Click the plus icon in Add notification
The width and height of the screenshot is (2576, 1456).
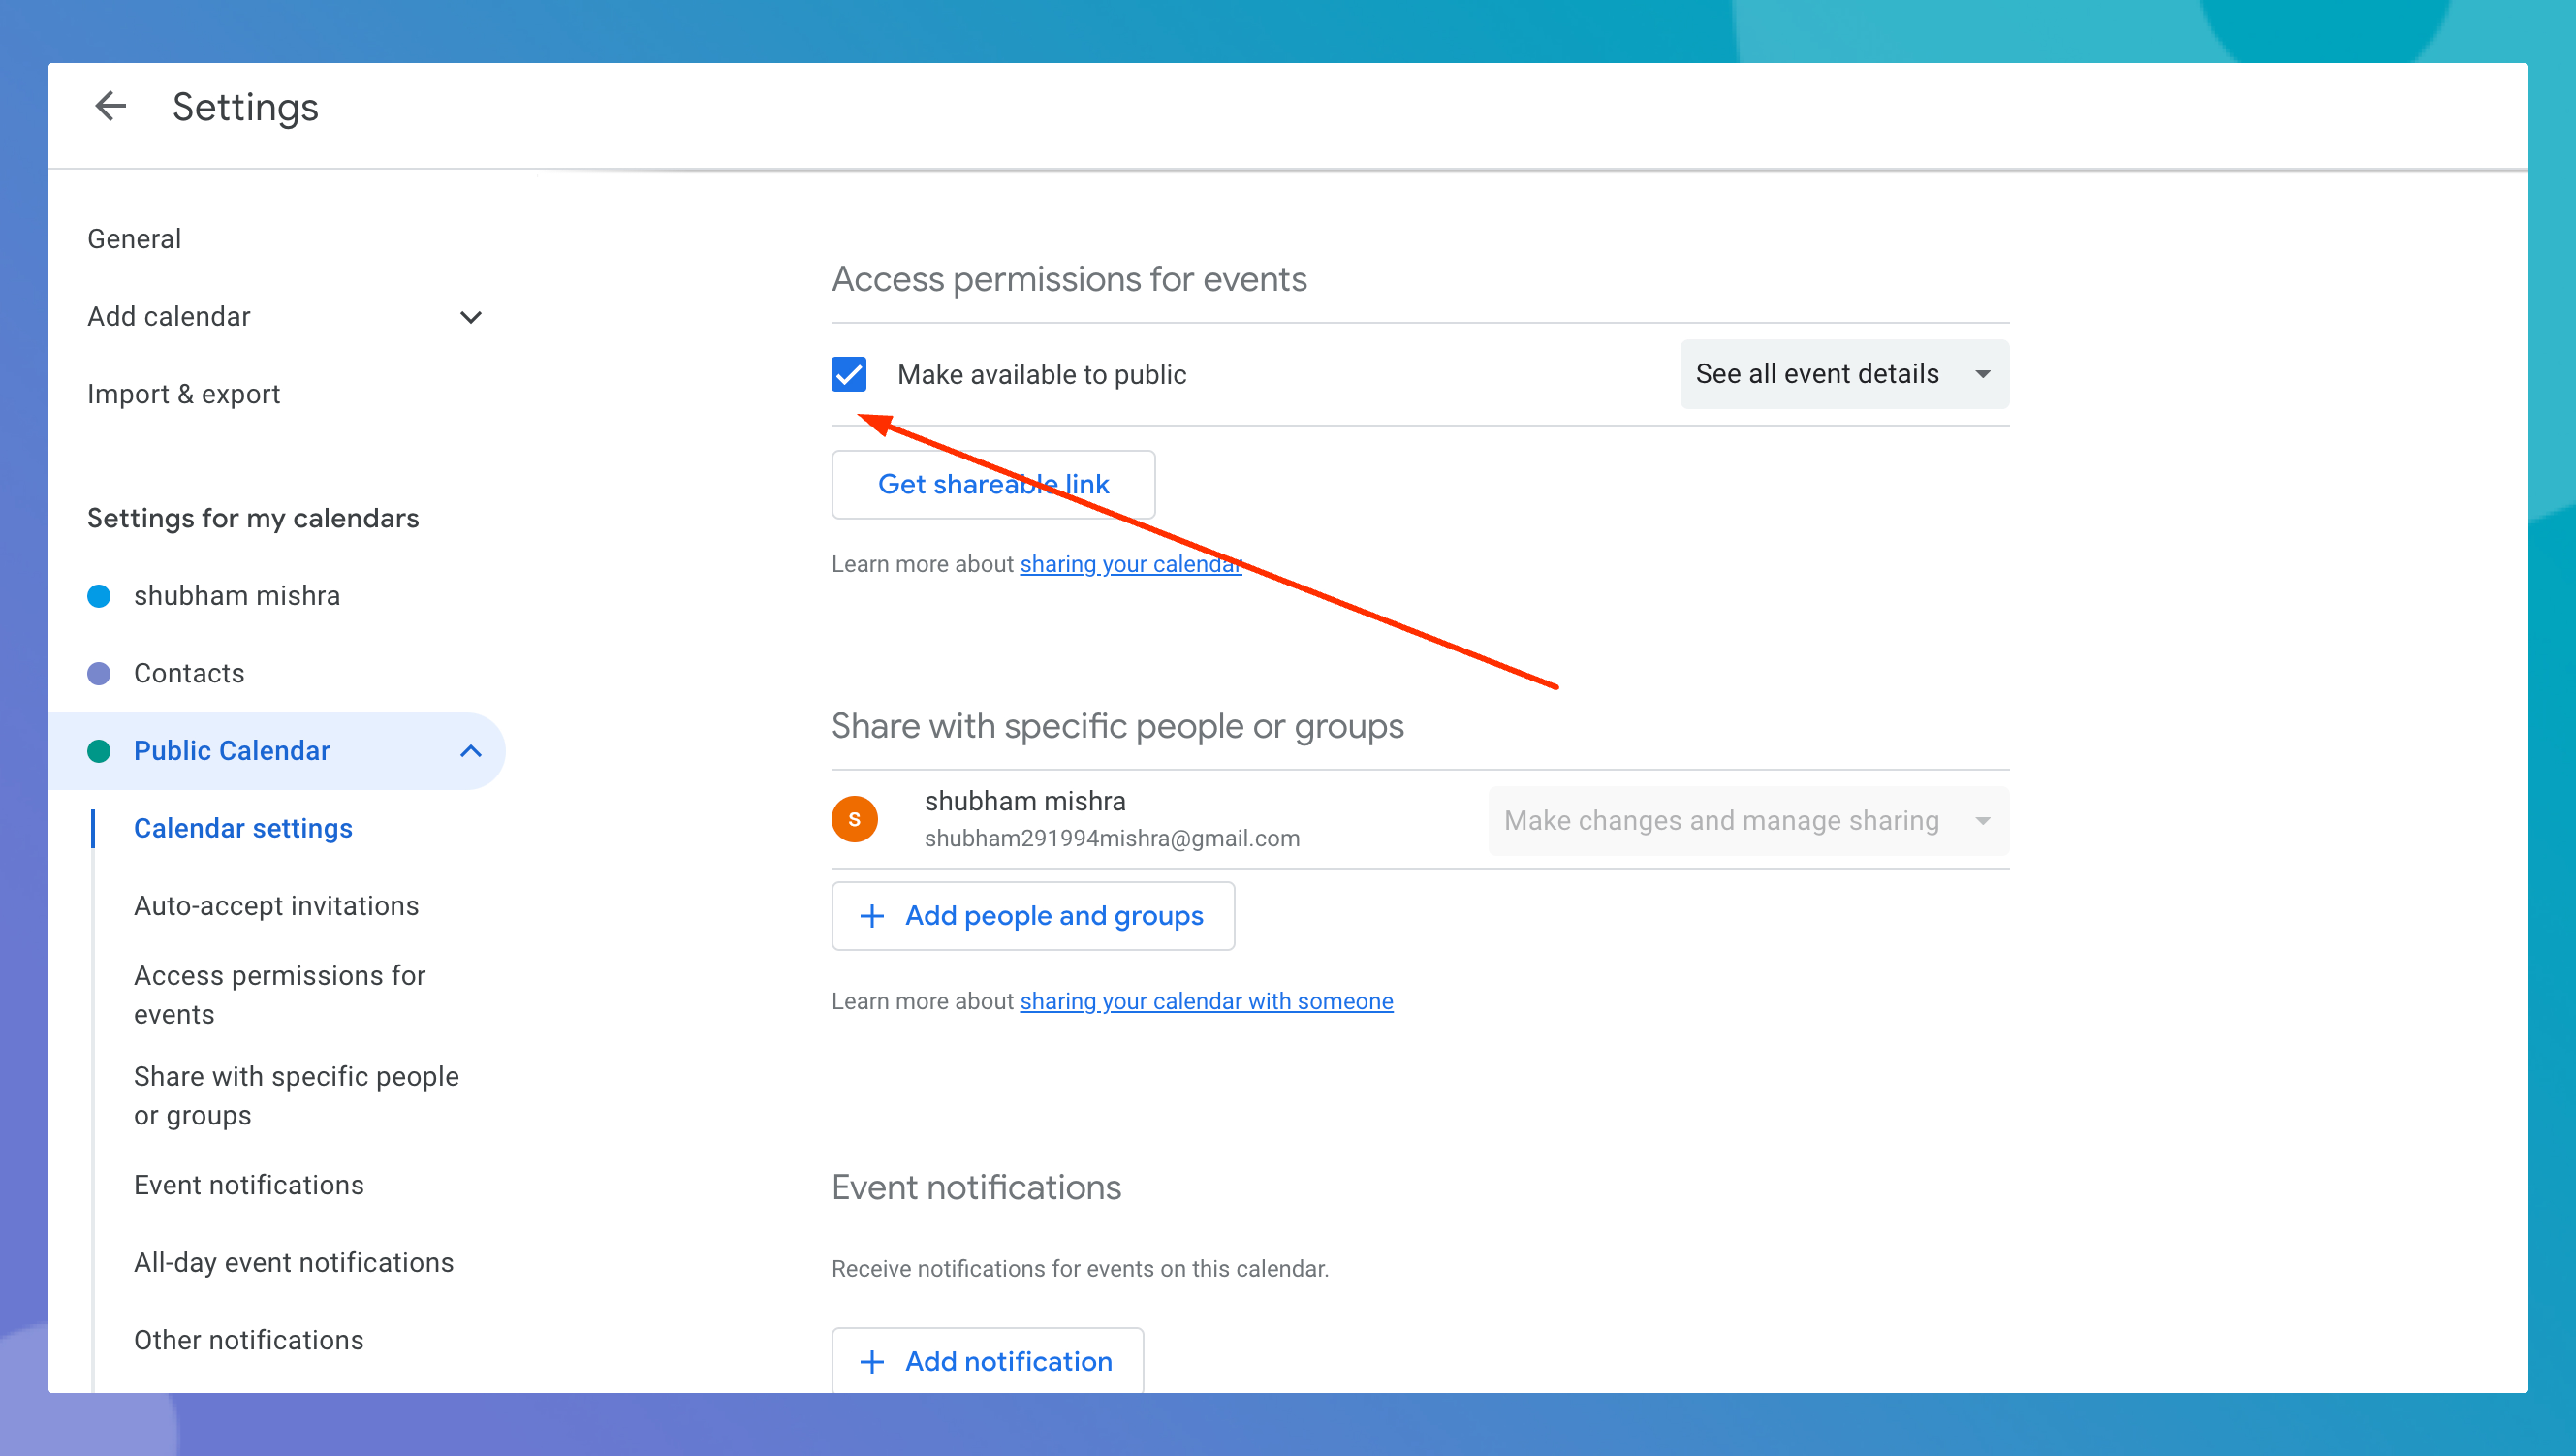[872, 1361]
